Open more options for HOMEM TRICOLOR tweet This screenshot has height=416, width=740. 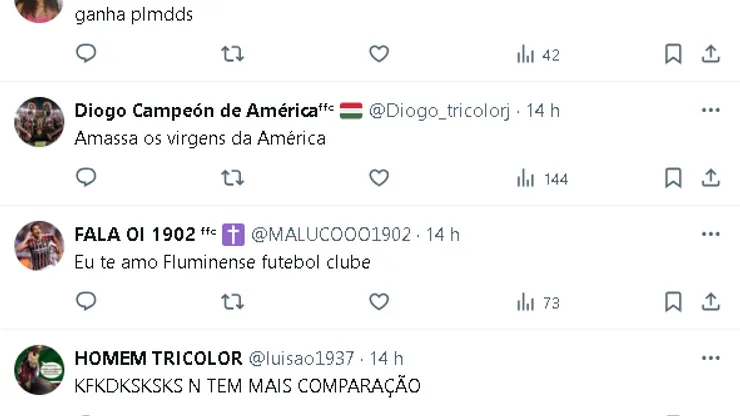[x=710, y=358]
